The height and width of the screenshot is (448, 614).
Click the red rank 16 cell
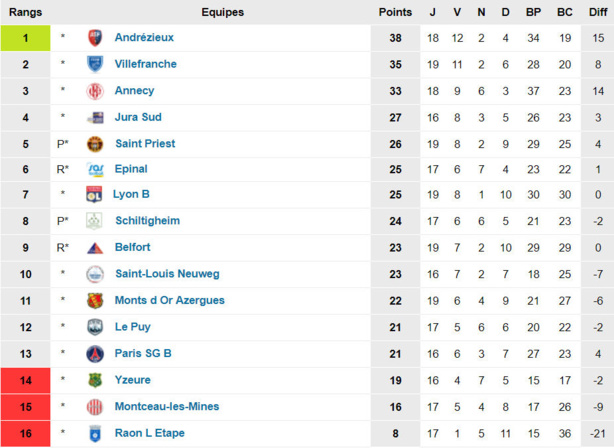click(26, 433)
